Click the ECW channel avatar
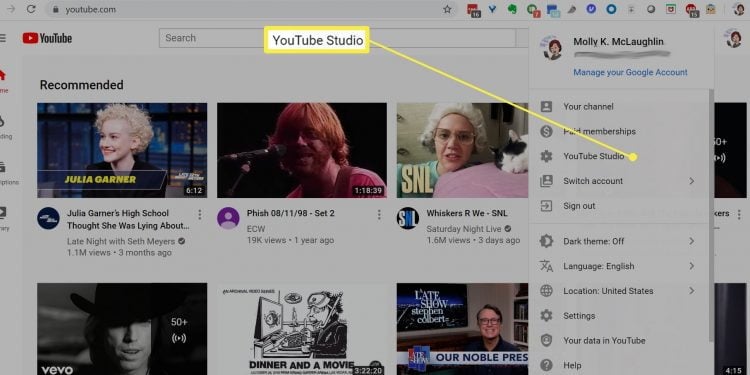 [x=228, y=218]
